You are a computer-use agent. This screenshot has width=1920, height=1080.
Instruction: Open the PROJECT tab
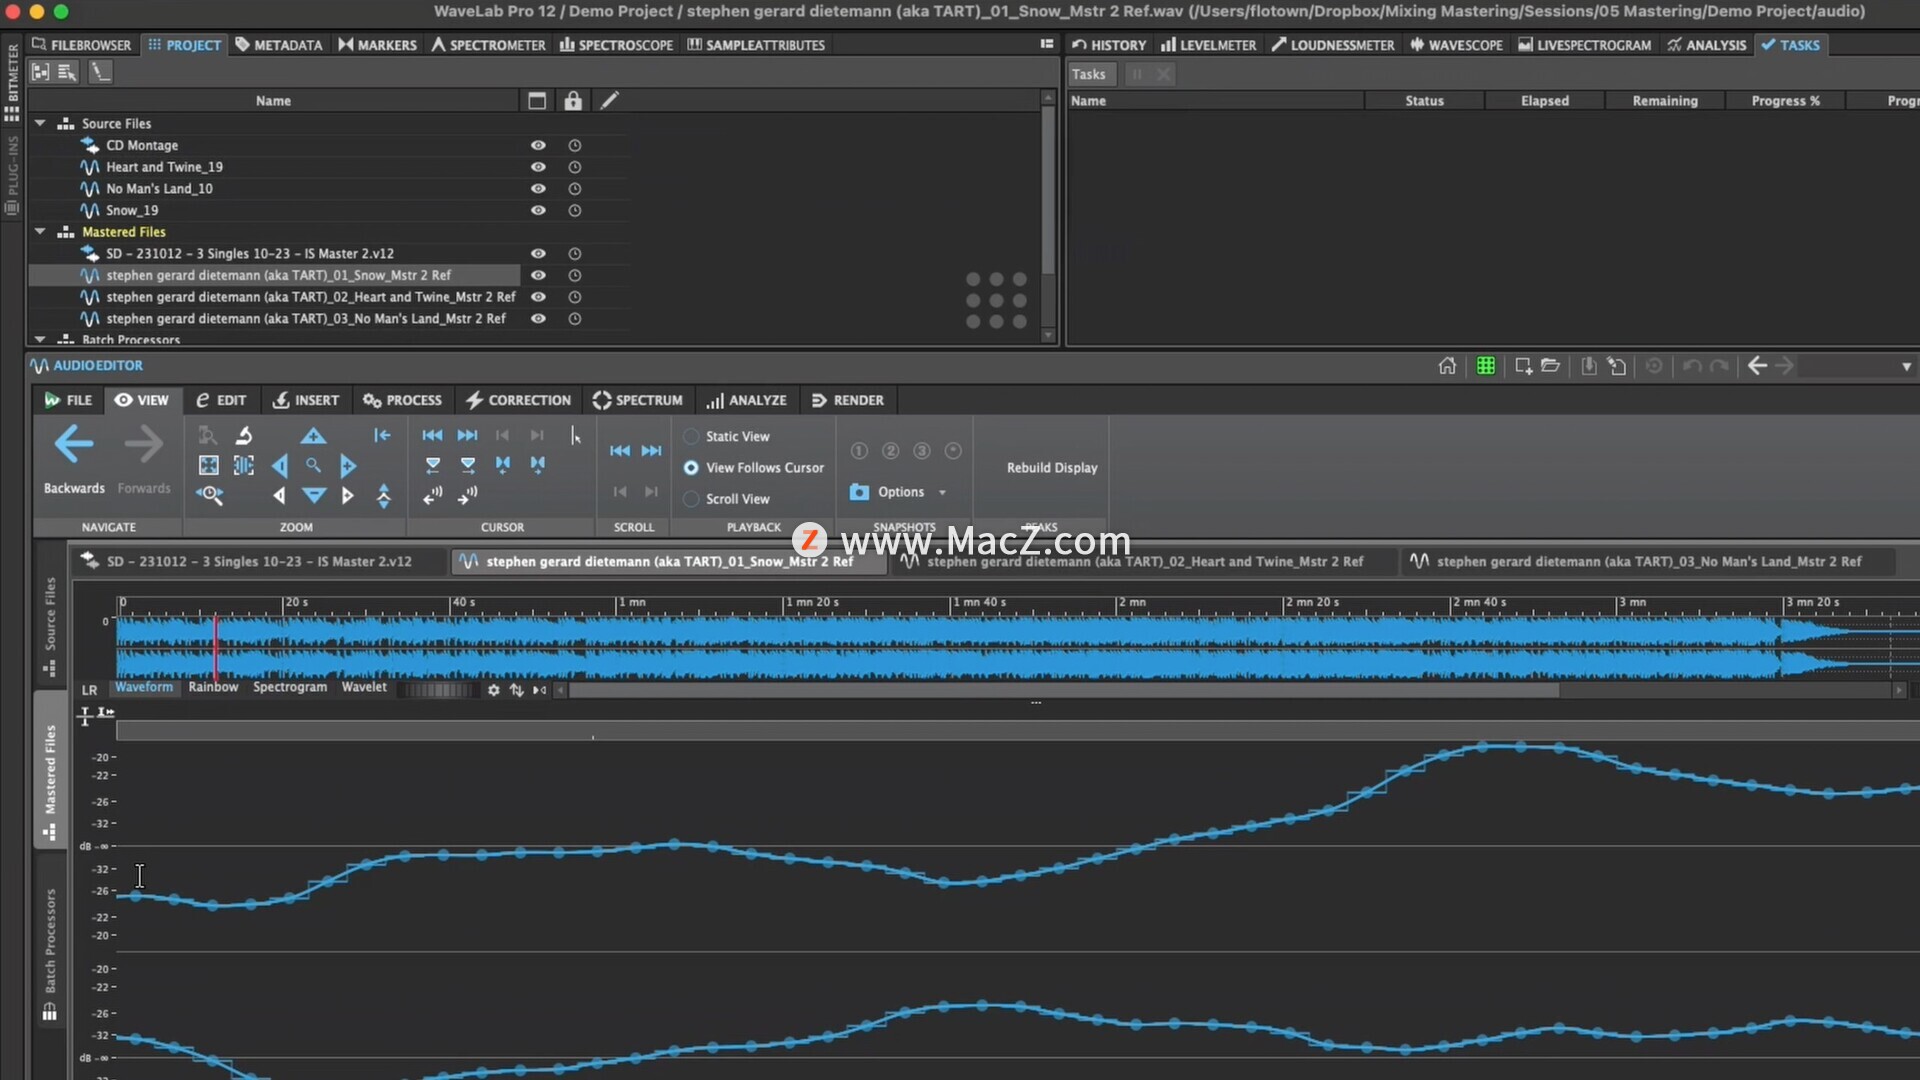[185, 45]
